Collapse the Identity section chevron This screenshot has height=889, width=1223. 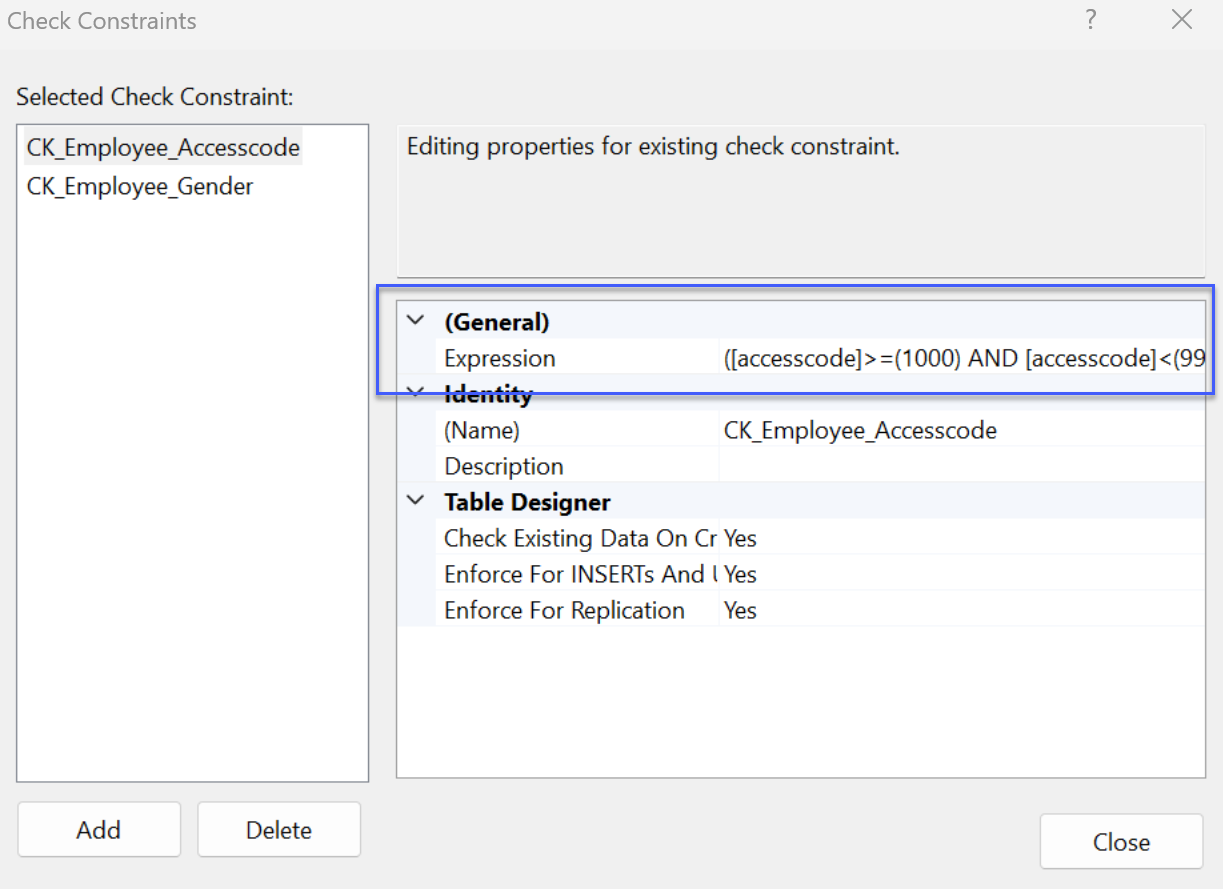point(416,394)
